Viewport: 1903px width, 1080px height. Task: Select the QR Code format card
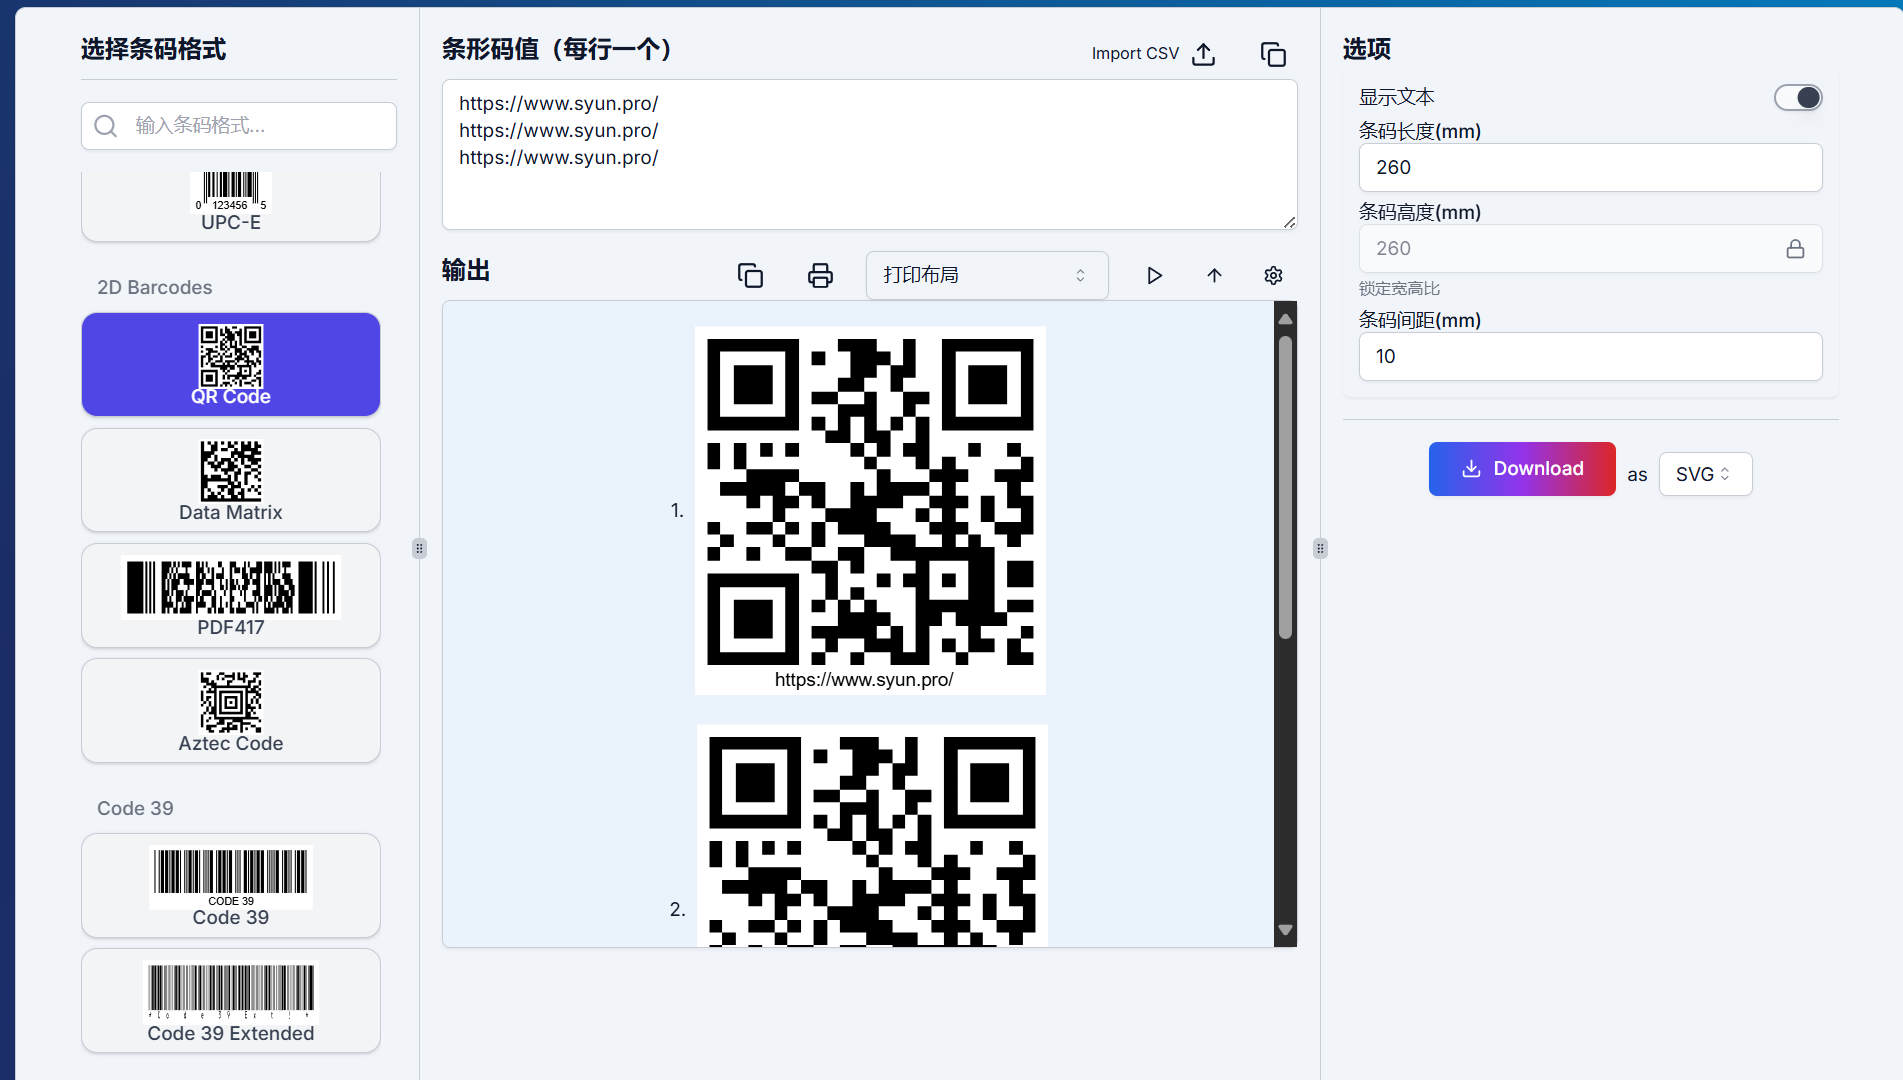click(231, 364)
